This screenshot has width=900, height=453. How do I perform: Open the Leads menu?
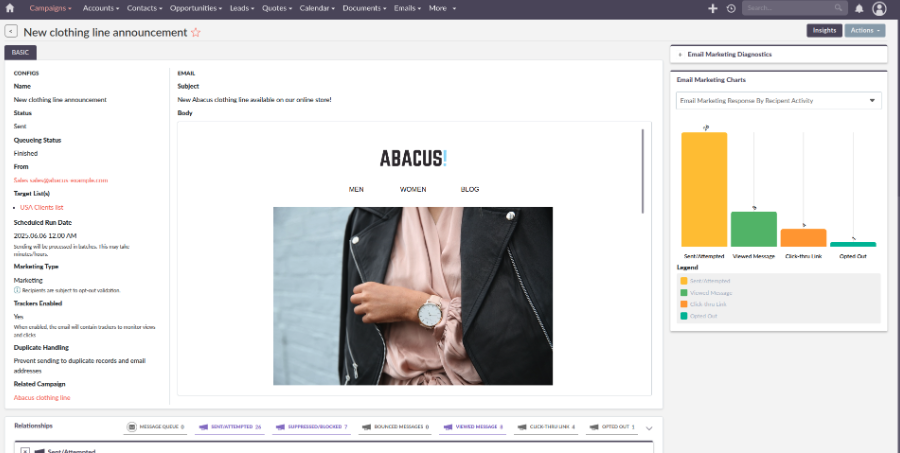pos(242,8)
